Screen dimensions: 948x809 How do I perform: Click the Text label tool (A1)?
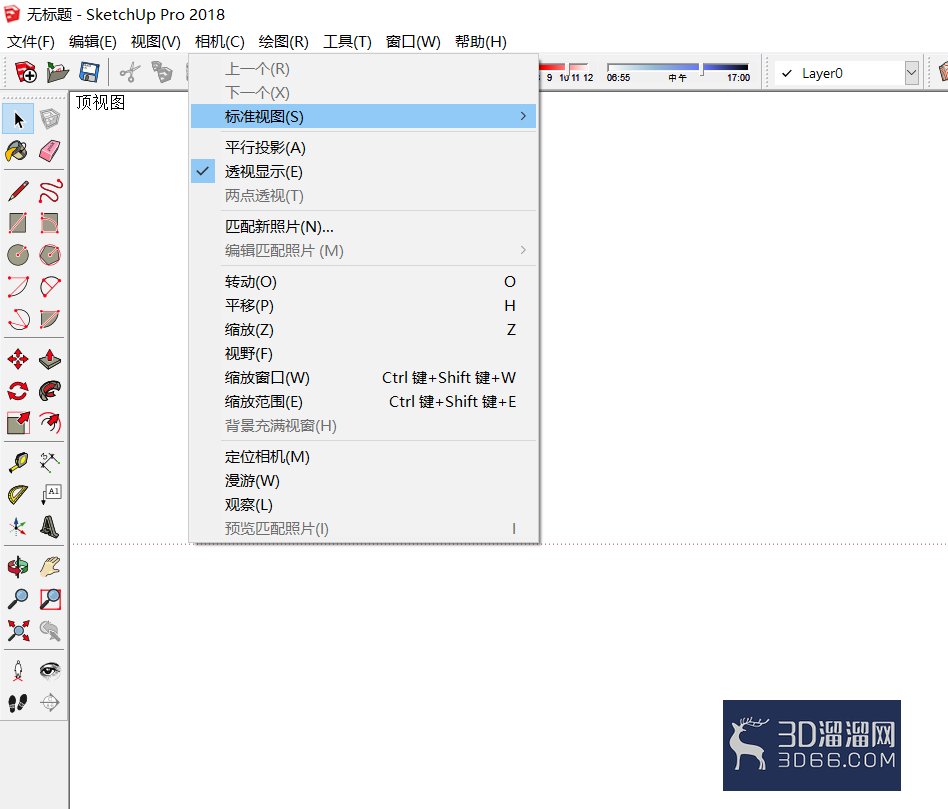(50, 495)
